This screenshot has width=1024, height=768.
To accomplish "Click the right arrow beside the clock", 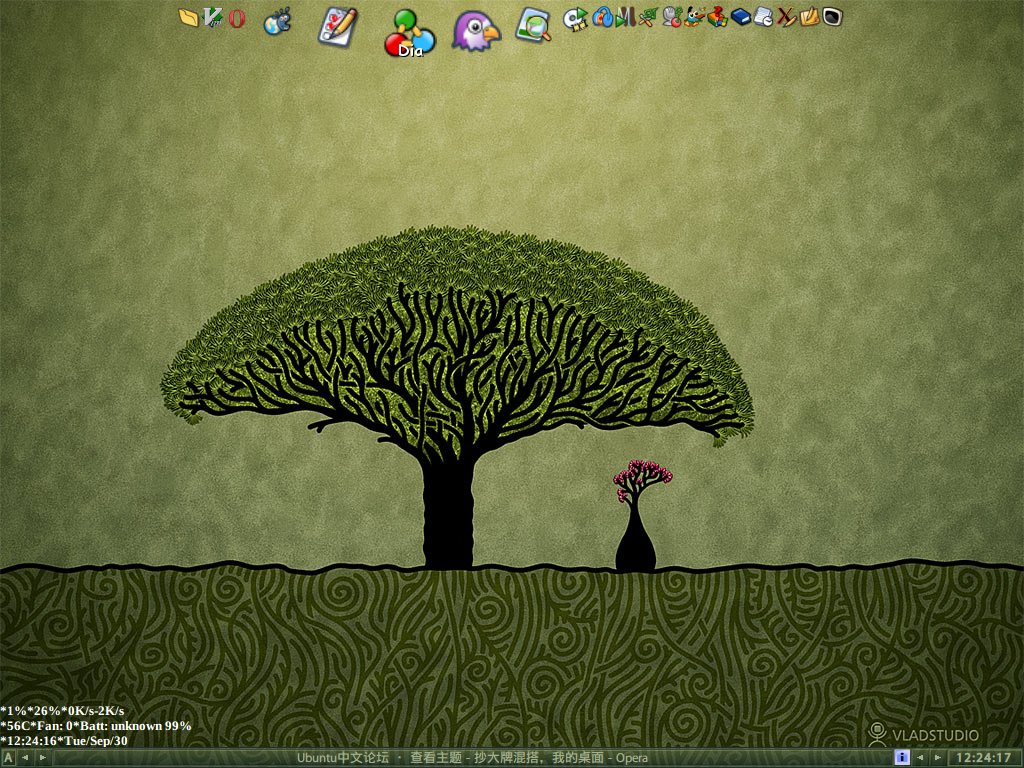I will pos(938,758).
